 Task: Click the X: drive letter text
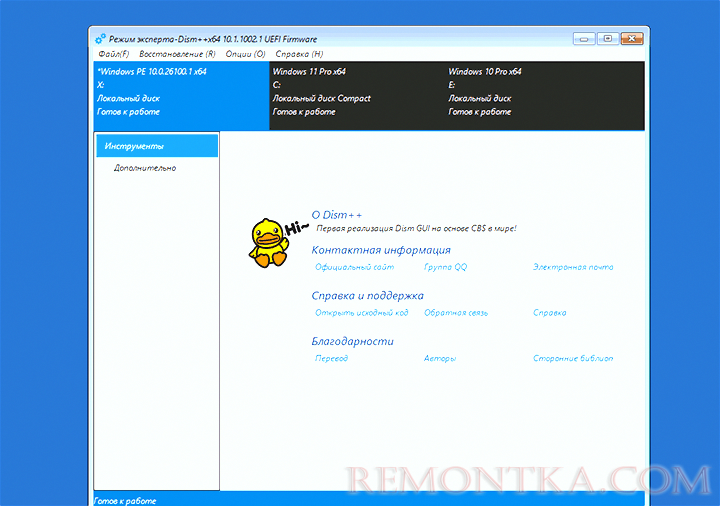click(x=101, y=85)
